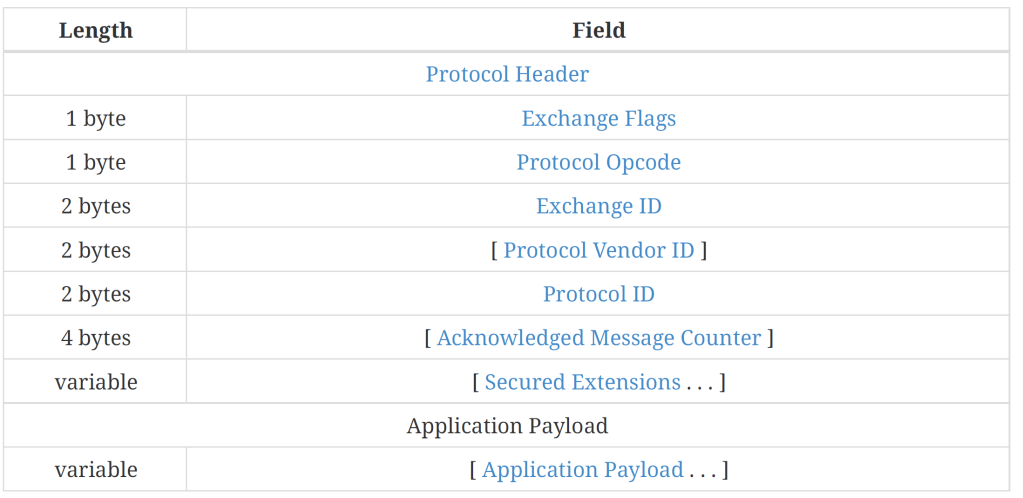The width and height of the screenshot is (1023, 498).
Task: Click the Protocol Vendor ID link
Action: [x=598, y=250]
